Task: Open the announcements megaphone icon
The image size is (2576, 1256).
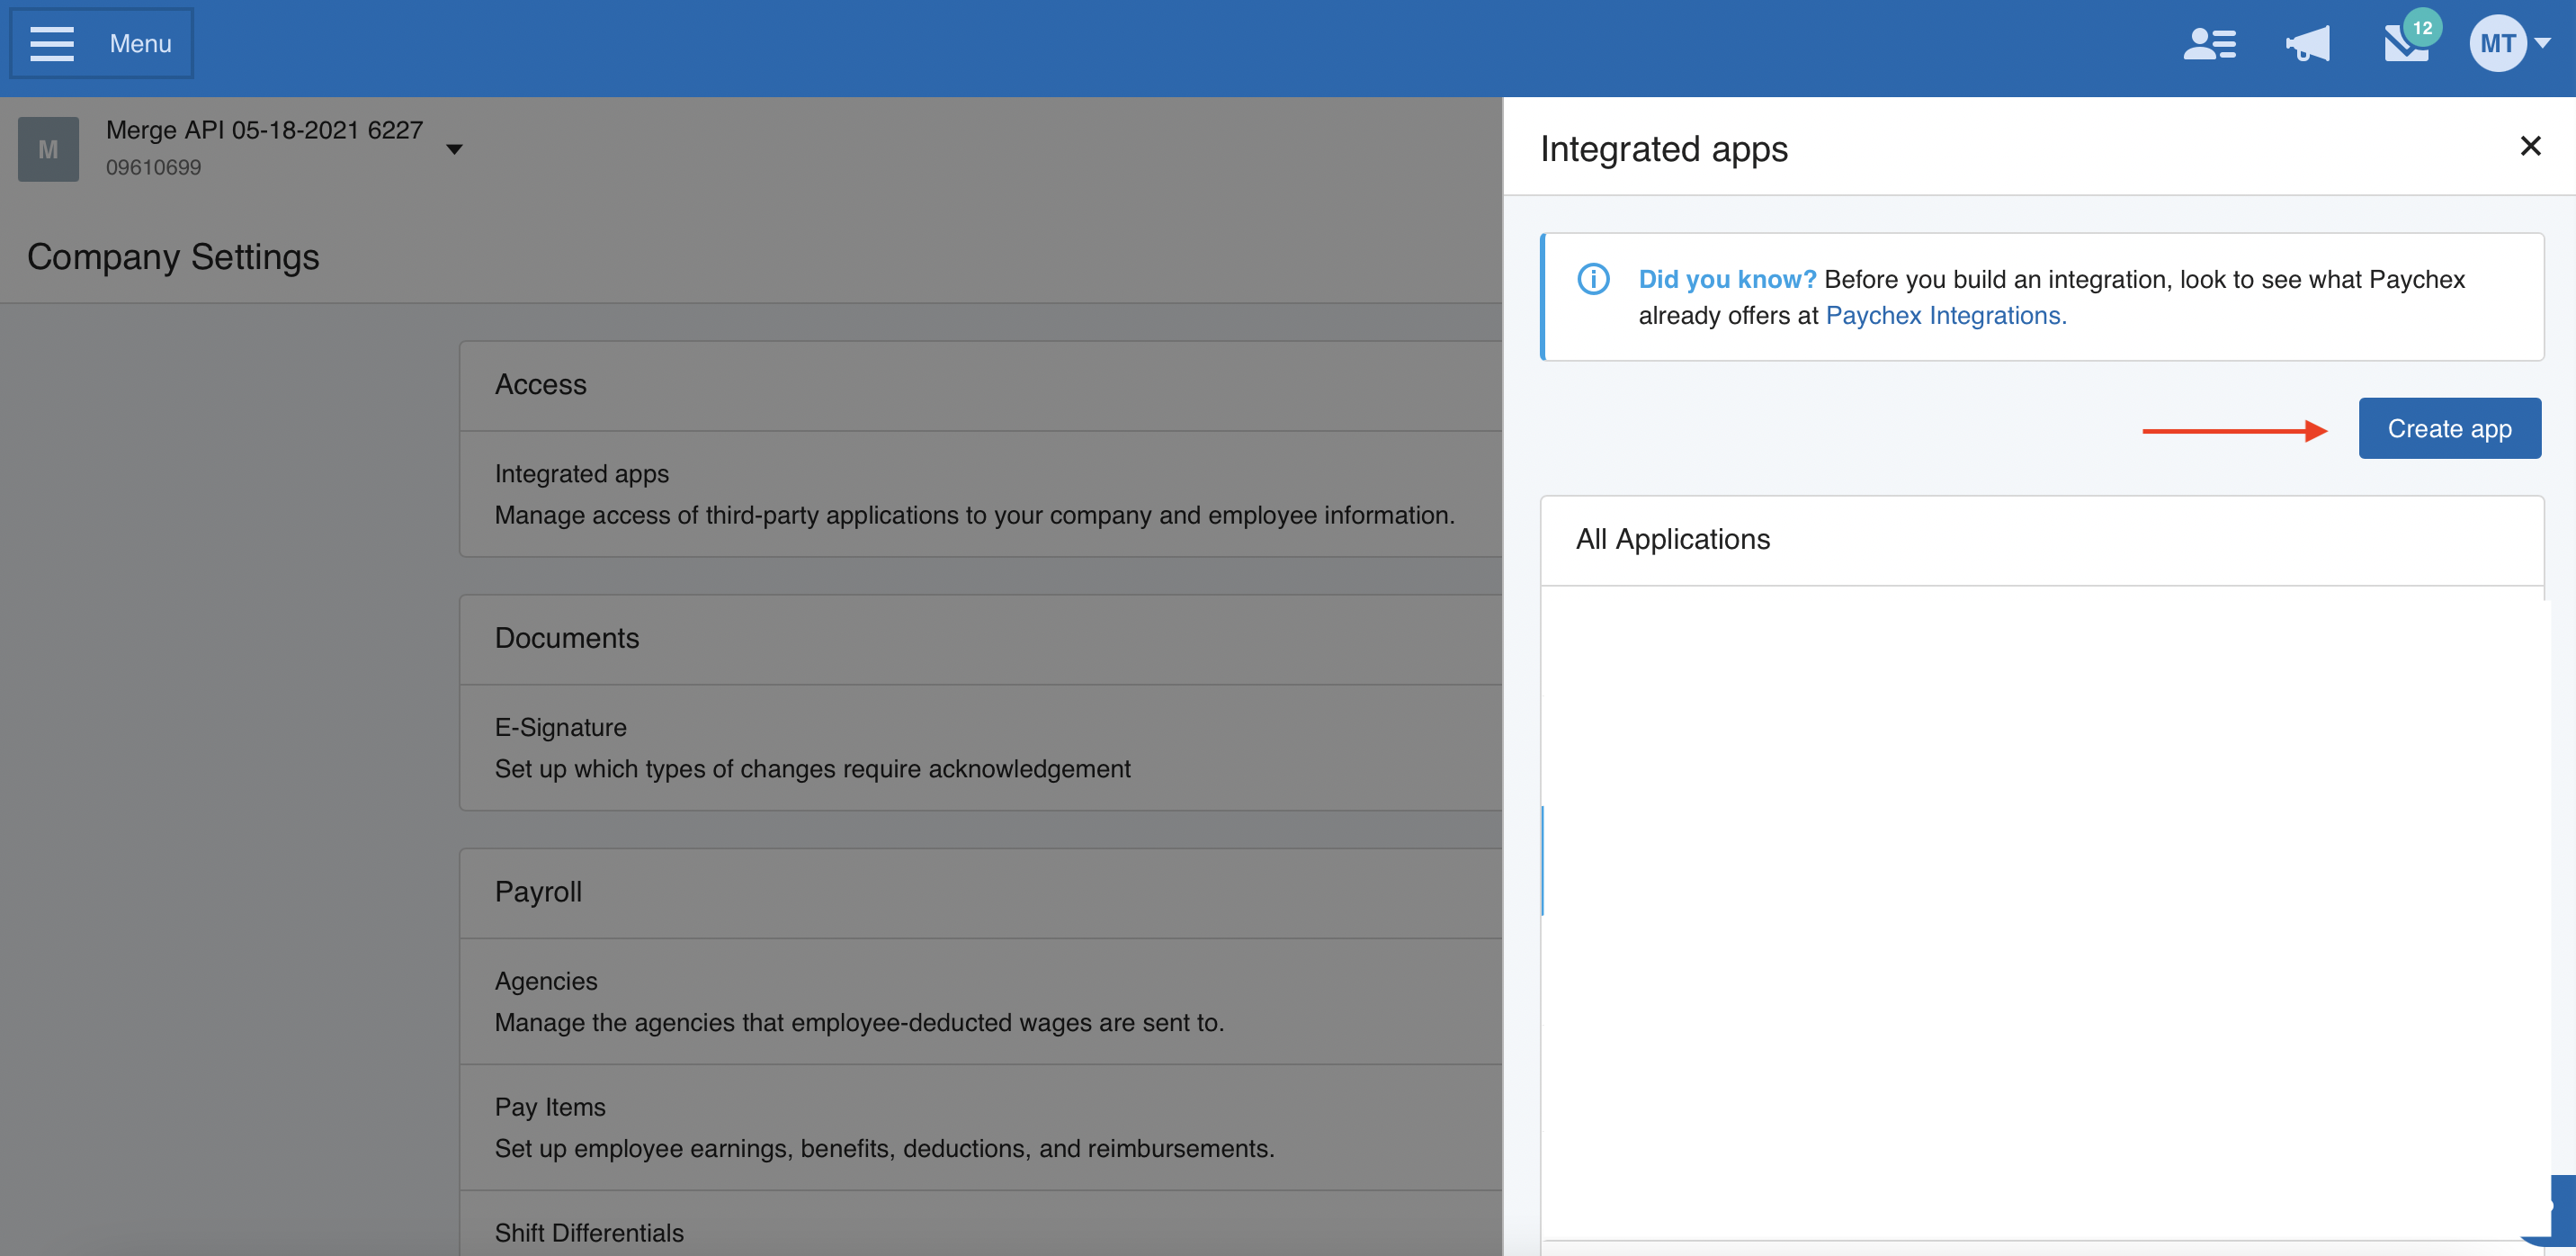Action: coord(2307,44)
